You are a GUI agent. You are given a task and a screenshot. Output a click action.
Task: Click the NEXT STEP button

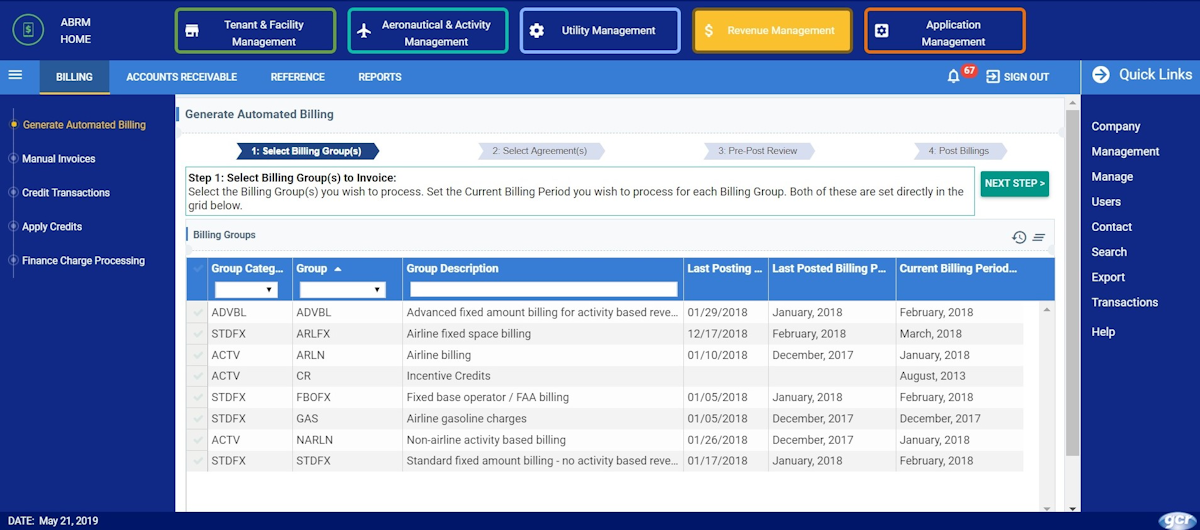1015,183
